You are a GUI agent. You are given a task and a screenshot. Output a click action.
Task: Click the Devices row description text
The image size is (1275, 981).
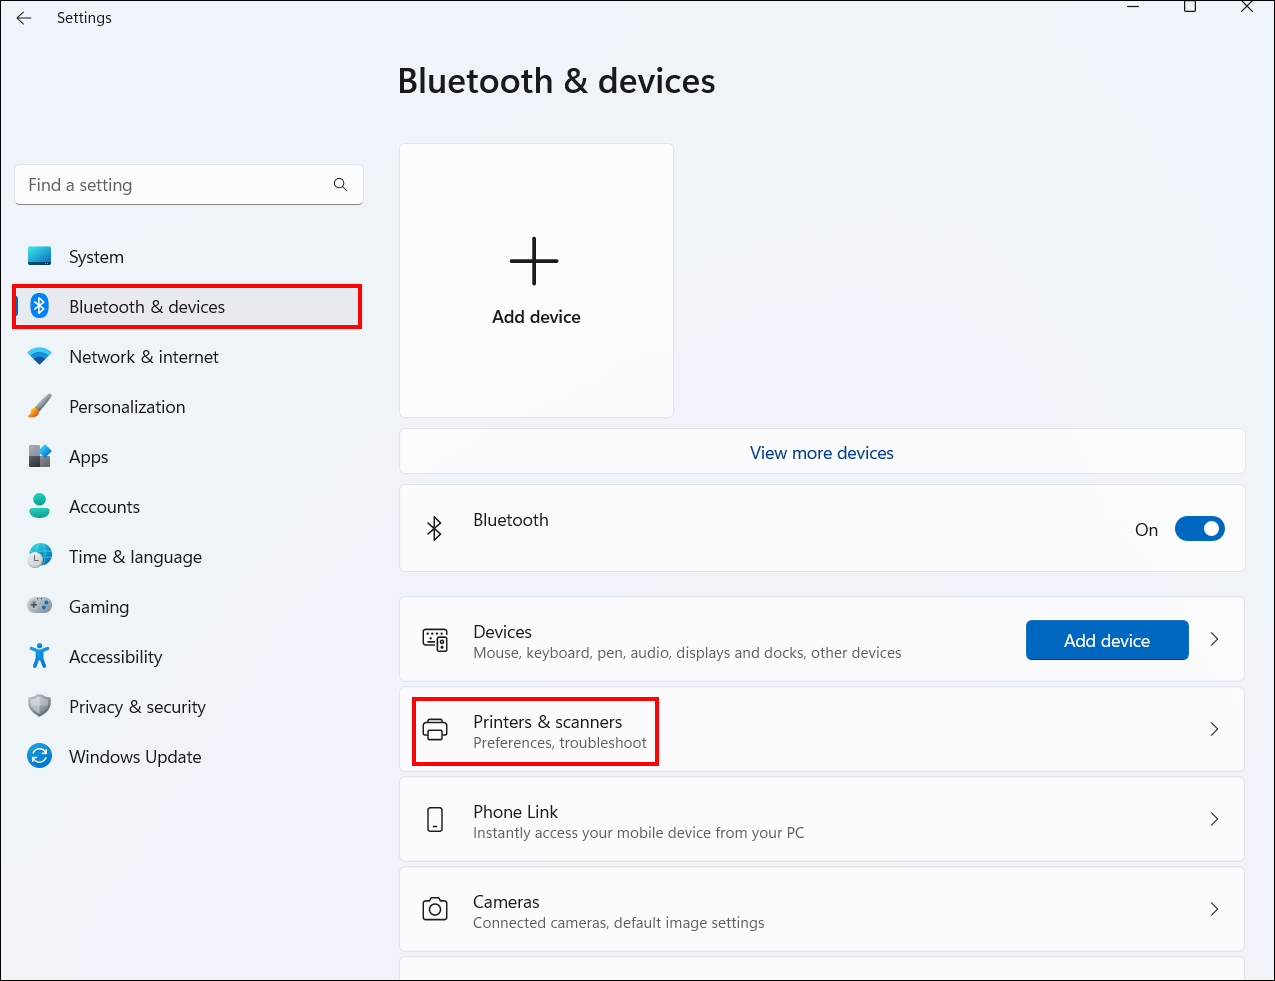pyautogui.click(x=687, y=653)
